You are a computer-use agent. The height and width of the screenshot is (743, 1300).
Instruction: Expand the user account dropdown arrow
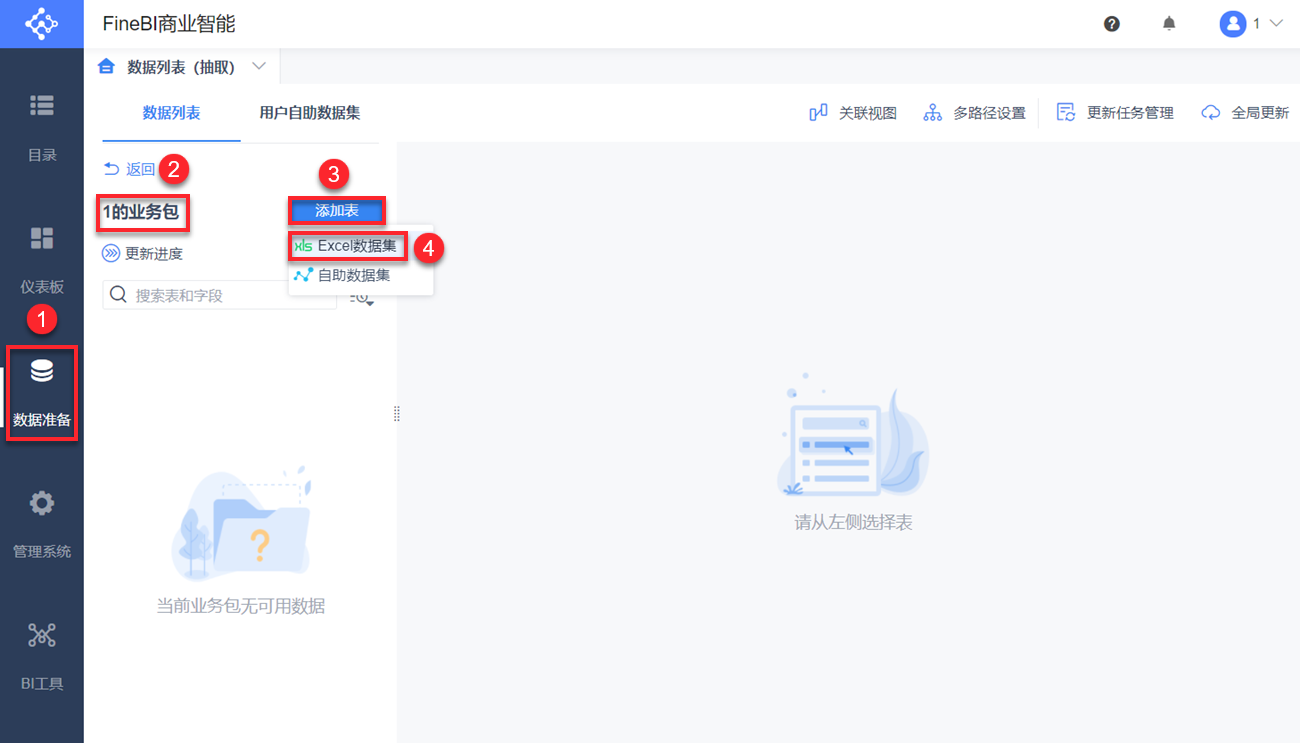tap(1275, 24)
